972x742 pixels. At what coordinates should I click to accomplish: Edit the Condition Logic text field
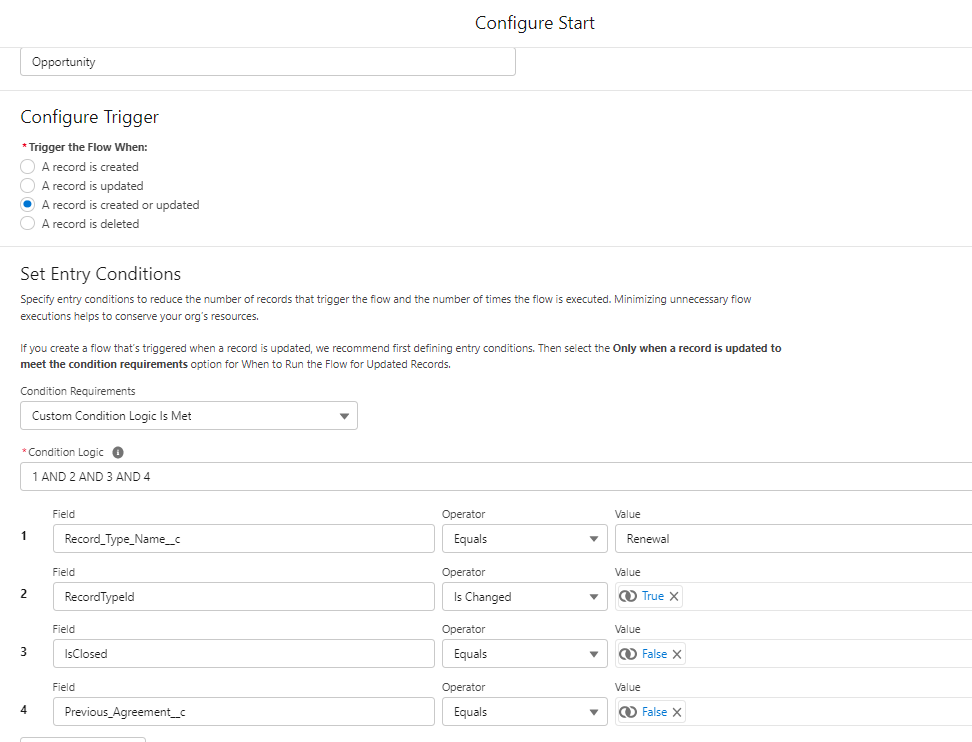click(x=495, y=477)
